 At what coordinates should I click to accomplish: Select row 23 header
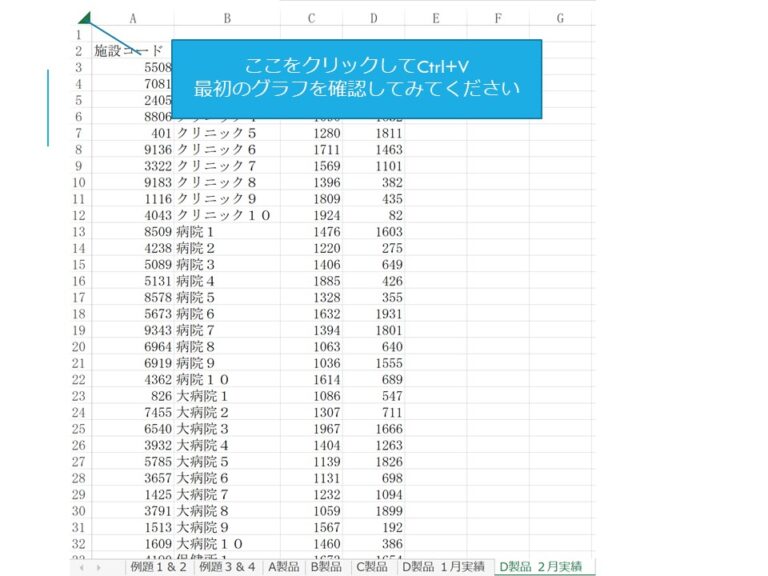[x=79, y=396]
